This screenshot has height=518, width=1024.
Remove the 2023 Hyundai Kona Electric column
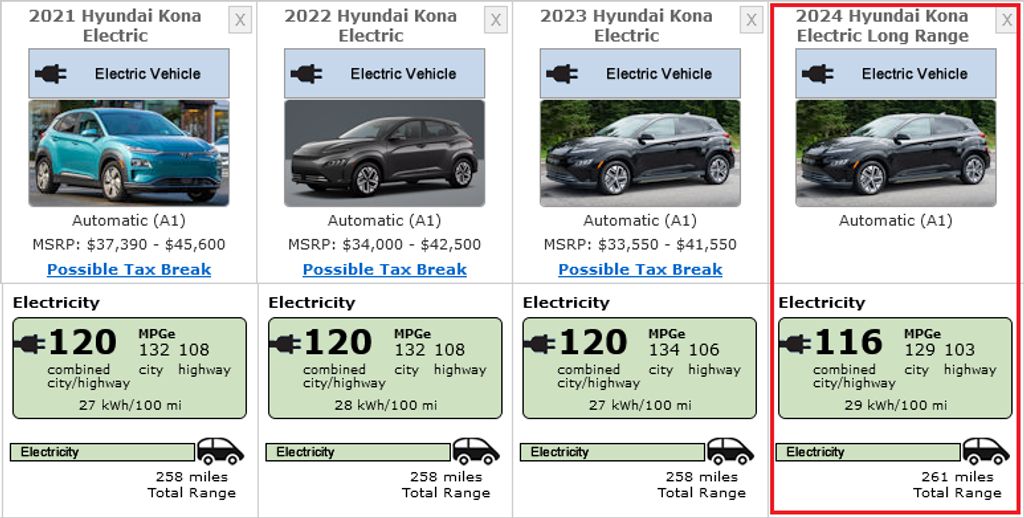752,20
